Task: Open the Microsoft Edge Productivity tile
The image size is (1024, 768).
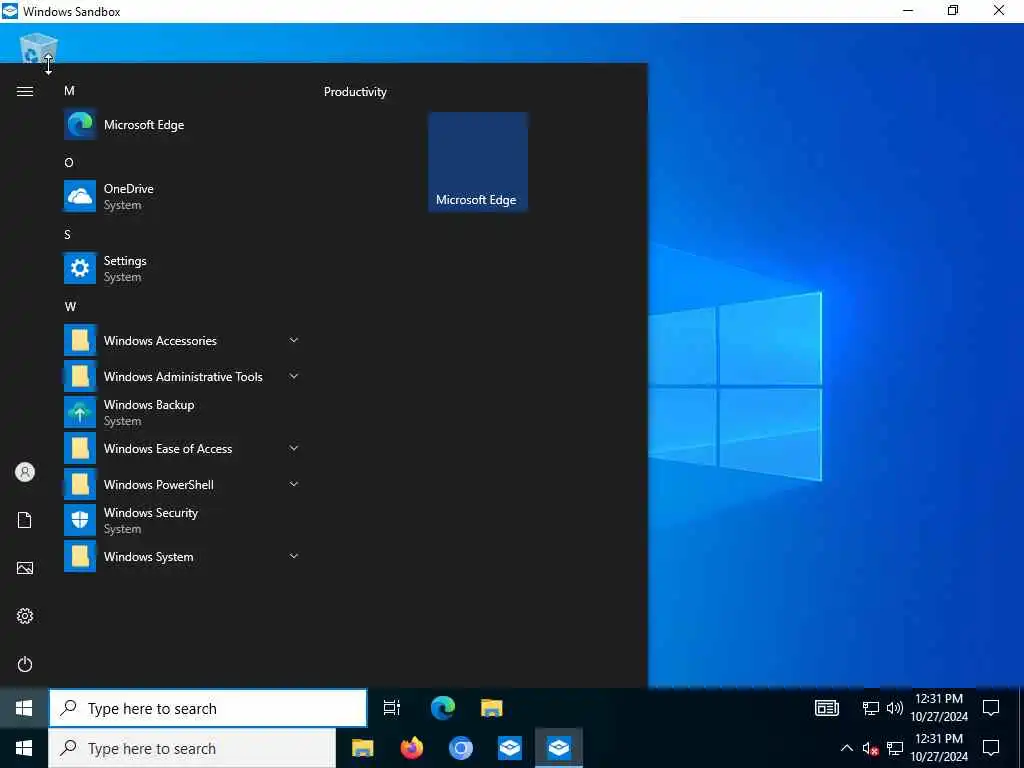Action: click(478, 162)
